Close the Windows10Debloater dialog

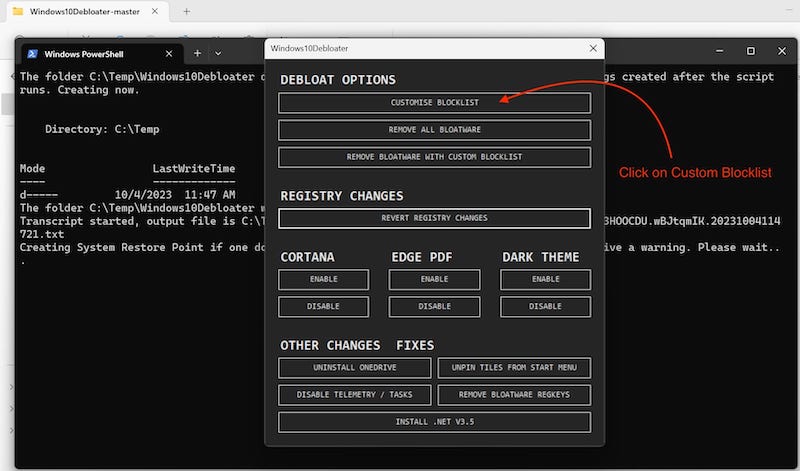[x=593, y=48]
